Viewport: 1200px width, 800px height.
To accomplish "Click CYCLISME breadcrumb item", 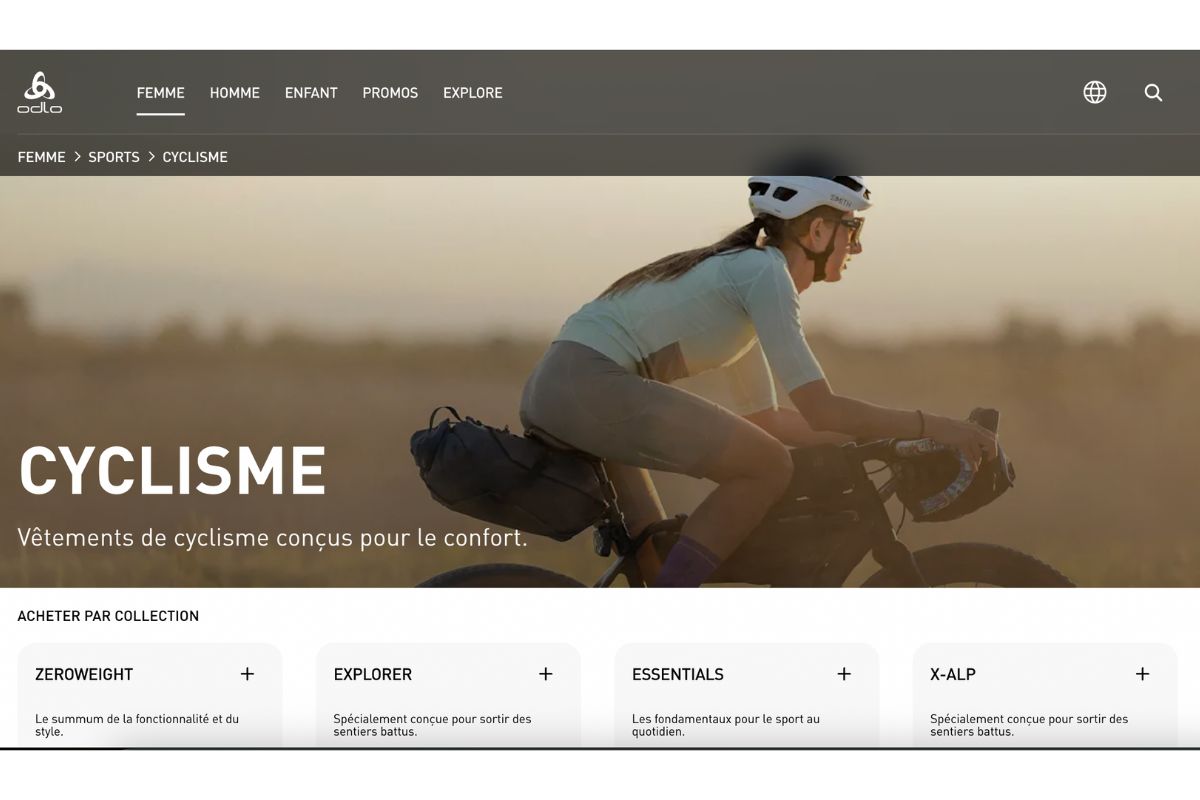I will [195, 157].
